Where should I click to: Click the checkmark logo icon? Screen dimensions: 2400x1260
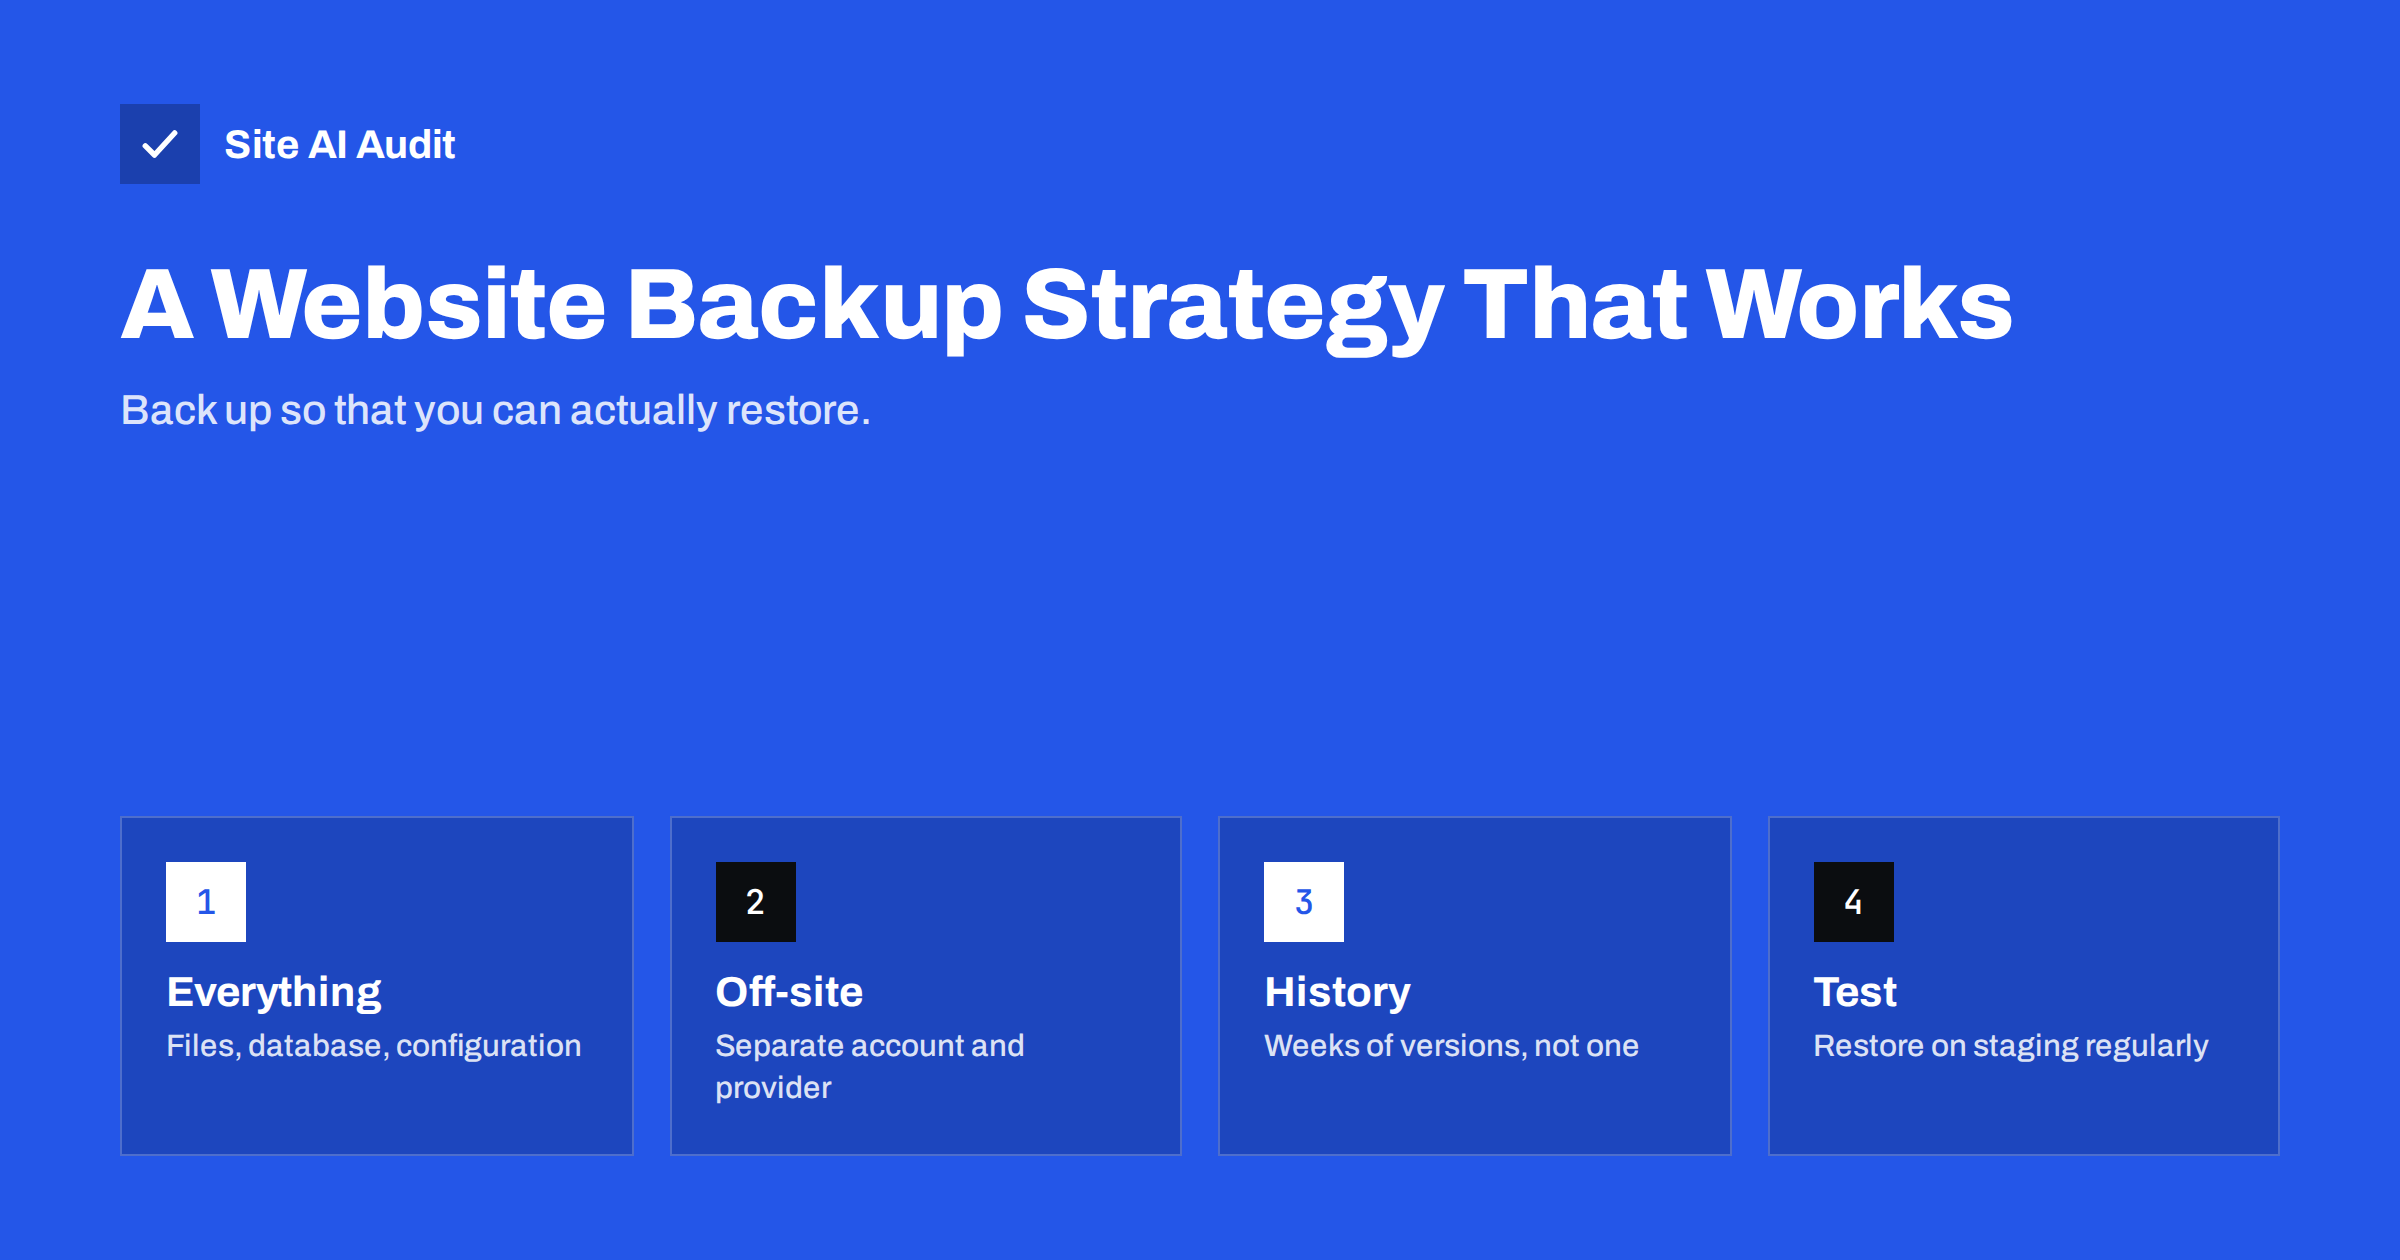160,144
